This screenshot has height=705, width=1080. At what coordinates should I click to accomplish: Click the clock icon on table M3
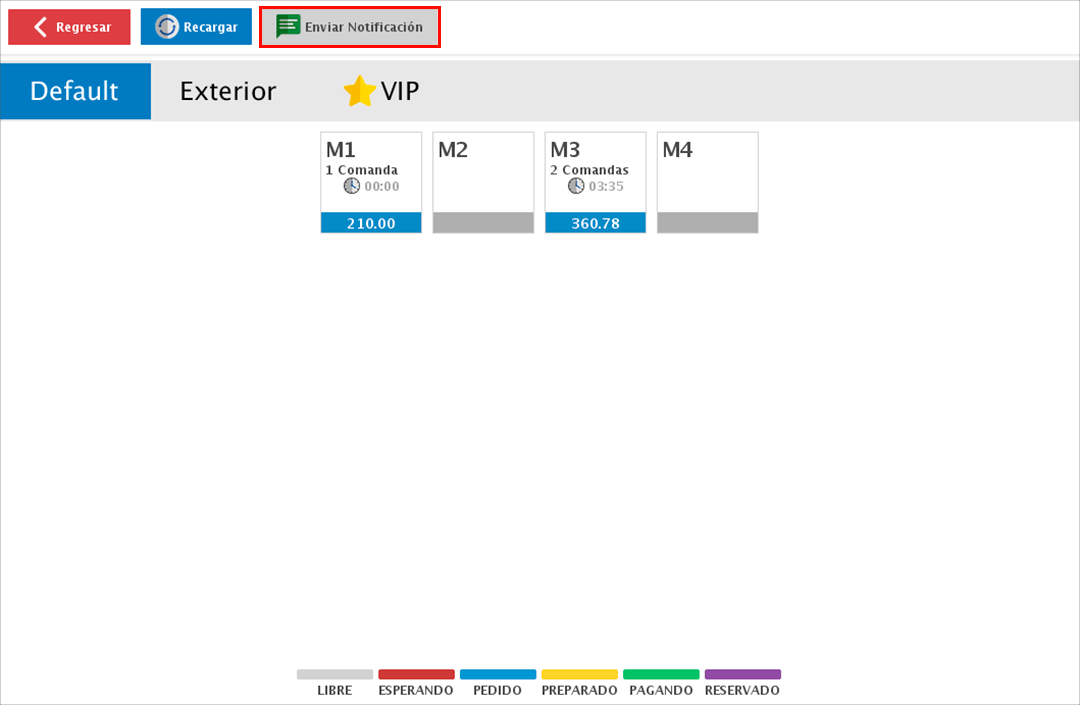576,186
